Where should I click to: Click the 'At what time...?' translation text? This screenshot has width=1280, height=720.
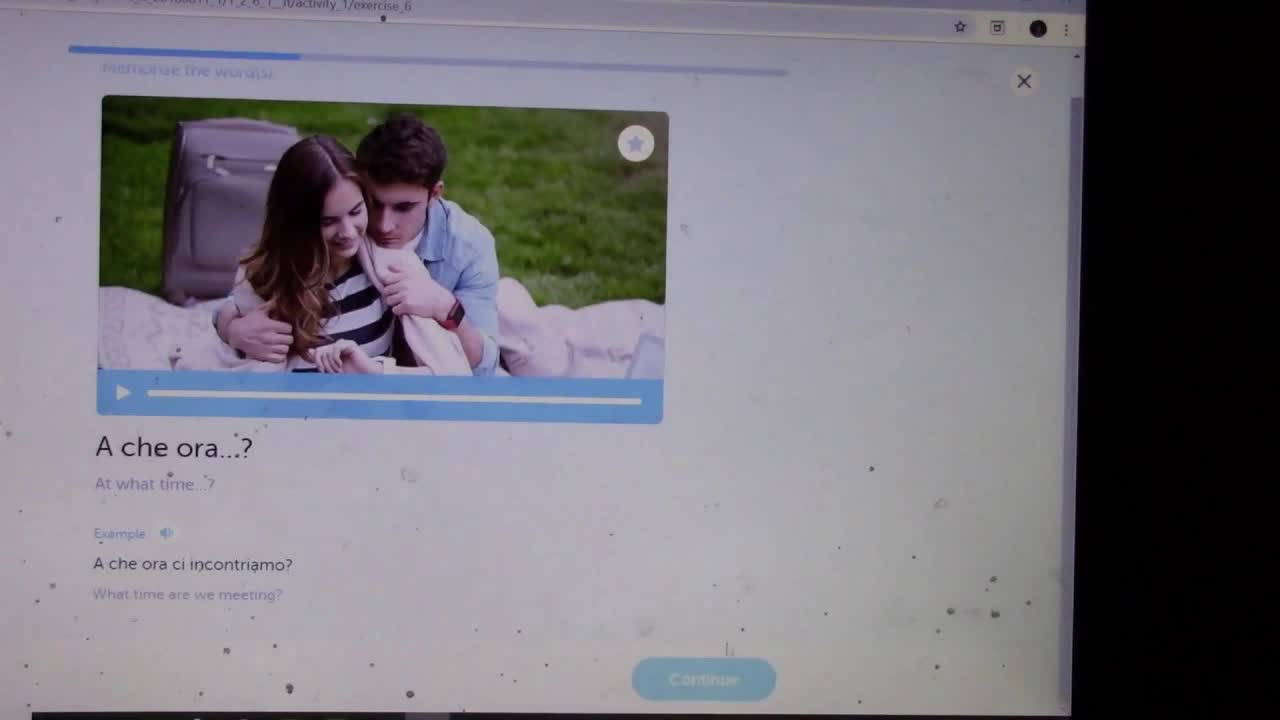point(155,484)
